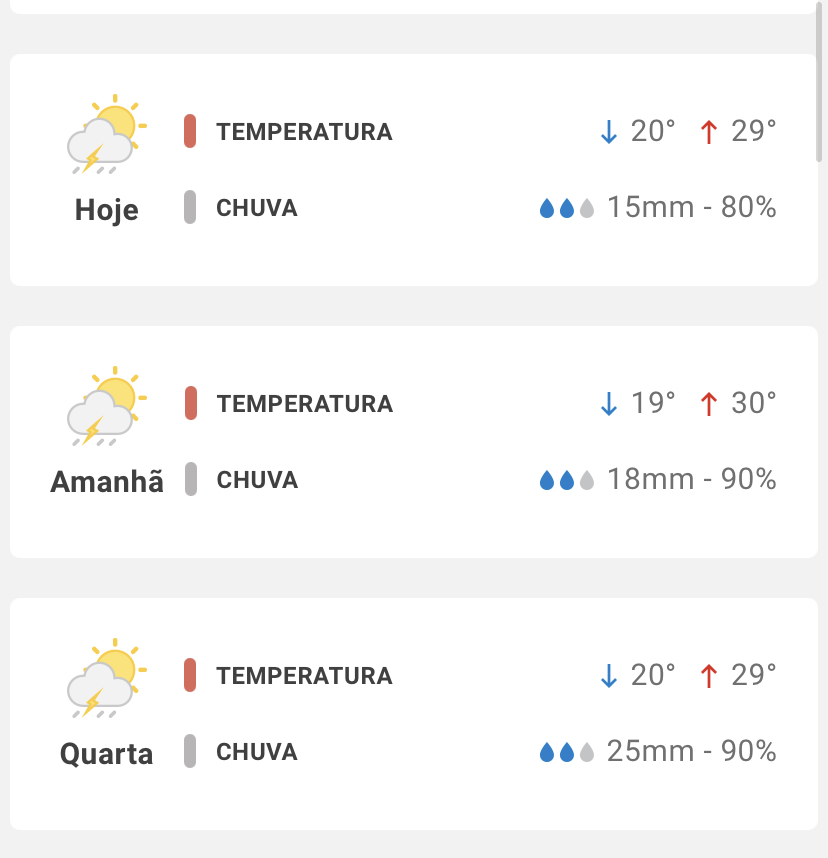Click the blue minimum temperature arrow for Quarta
The image size is (828, 858).
click(x=609, y=676)
